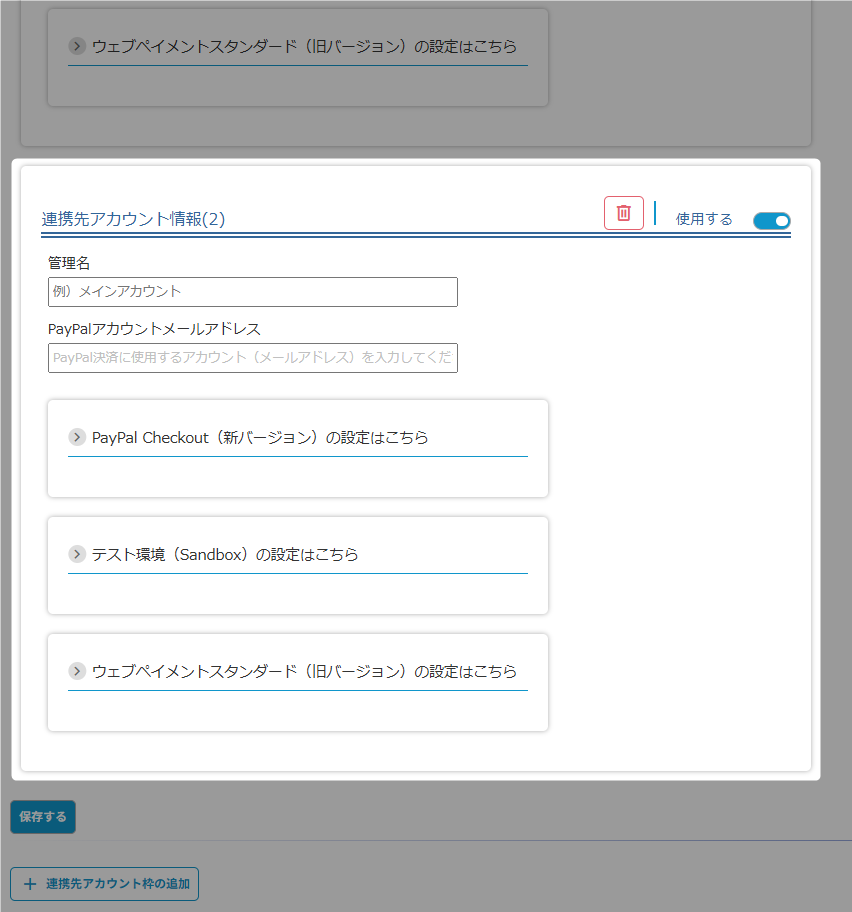The width and height of the screenshot is (852, 912).
Task: Expand テスト環境（Sandbox）の設定はこちら
Action: click(x=225, y=554)
